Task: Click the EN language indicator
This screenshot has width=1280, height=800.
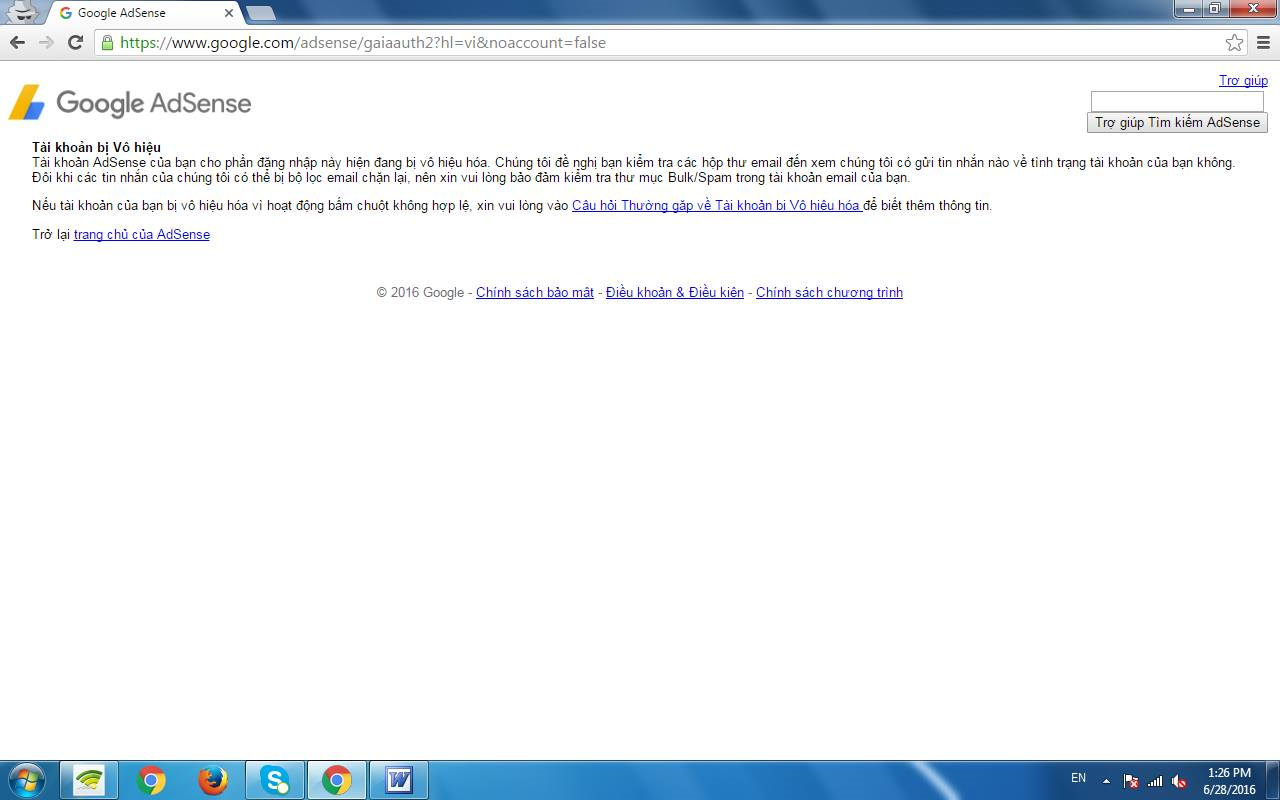Action: (1078, 778)
